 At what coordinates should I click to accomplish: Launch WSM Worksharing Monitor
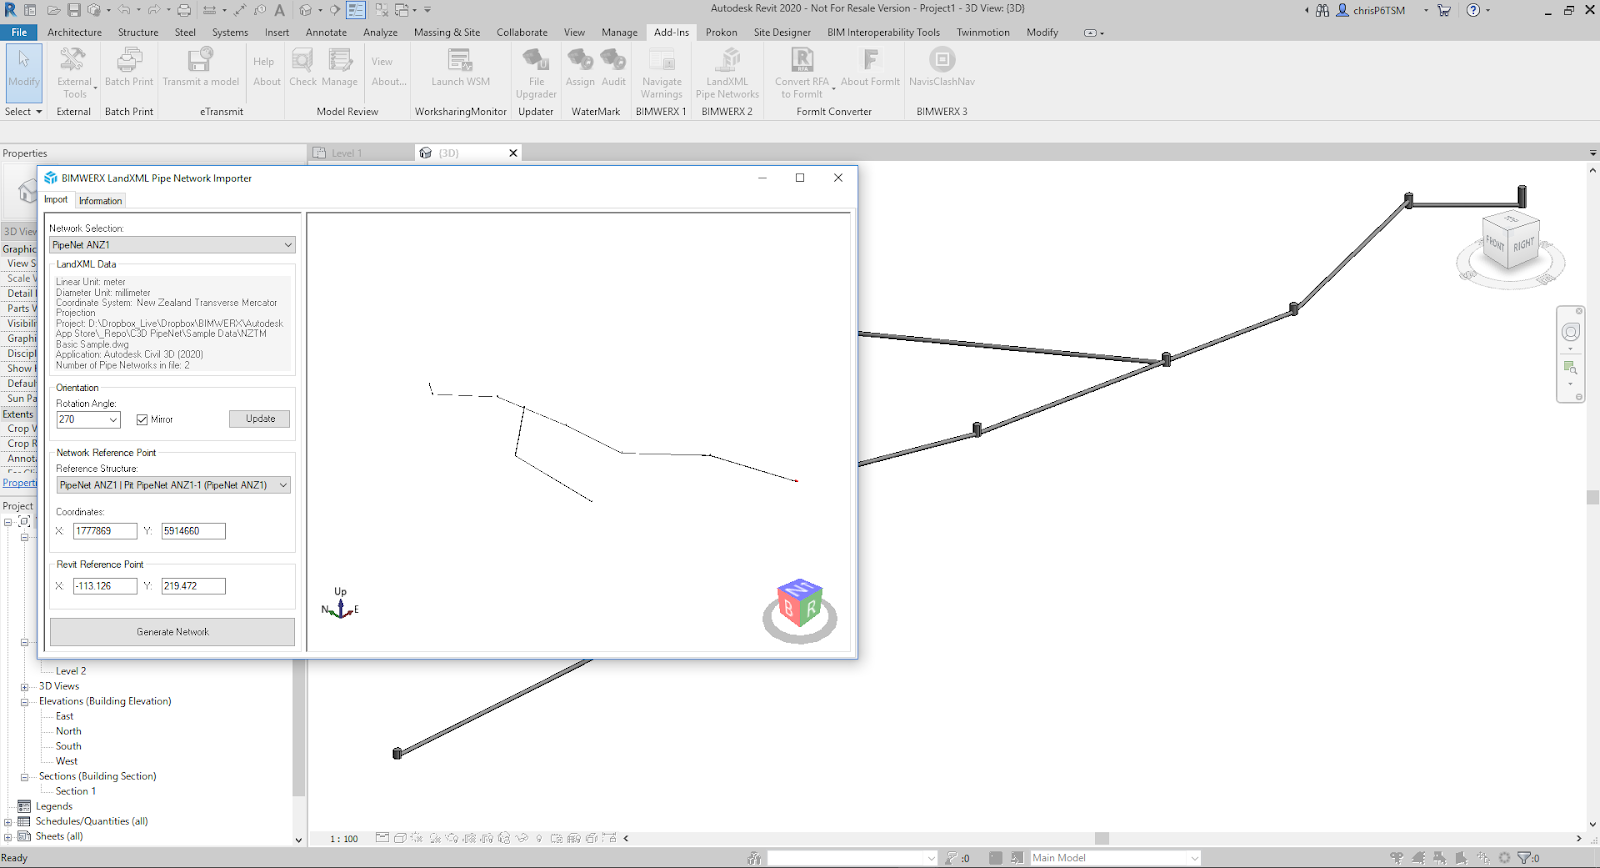(460, 68)
